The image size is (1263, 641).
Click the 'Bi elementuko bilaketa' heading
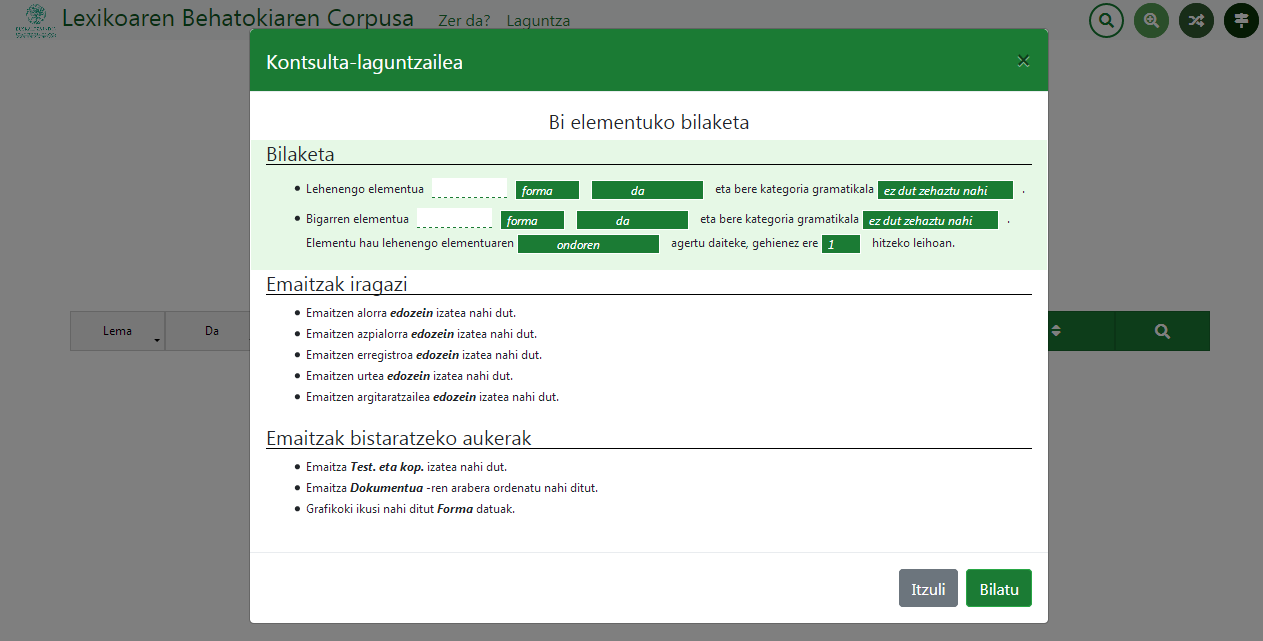tap(649, 122)
